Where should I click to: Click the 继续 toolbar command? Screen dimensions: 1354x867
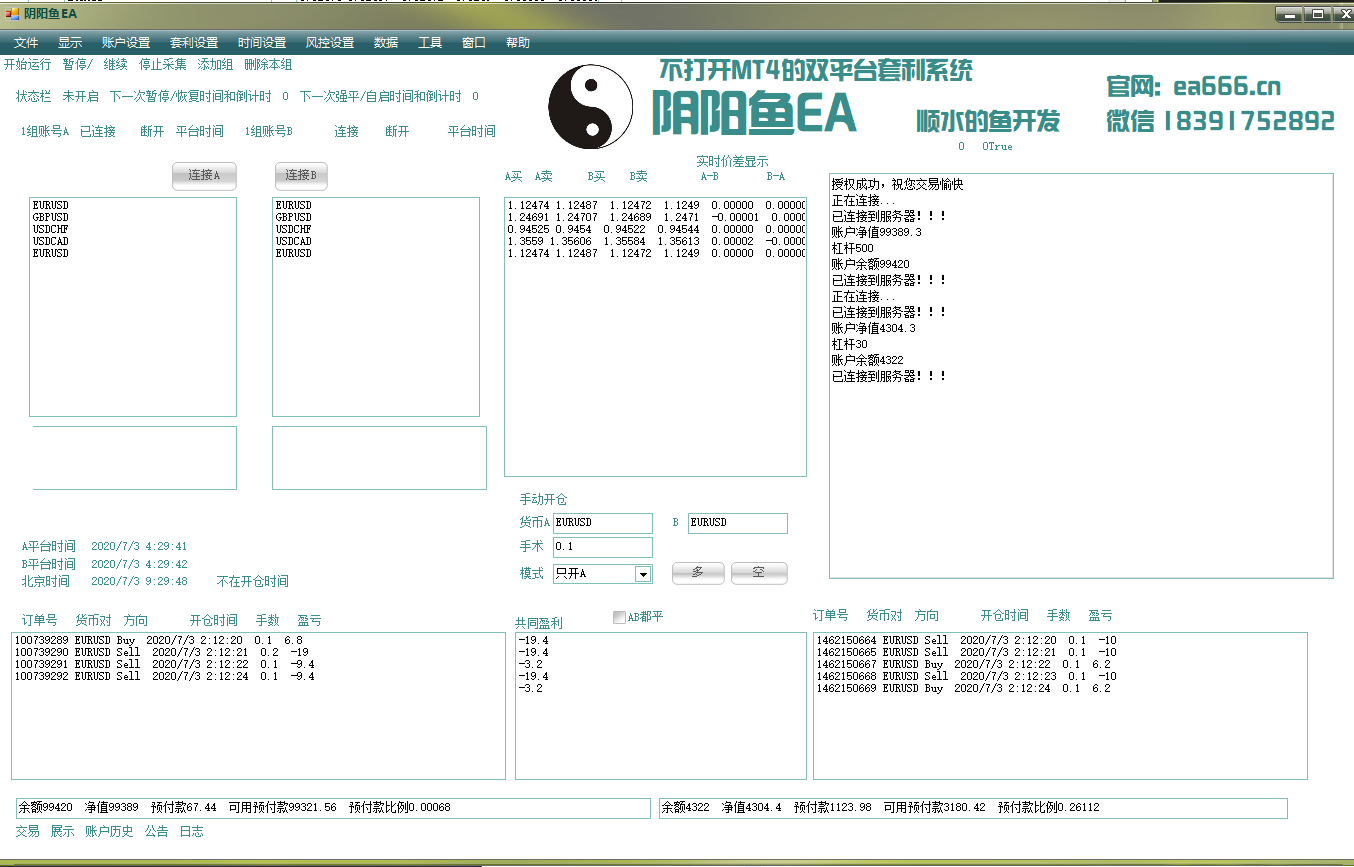115,65
